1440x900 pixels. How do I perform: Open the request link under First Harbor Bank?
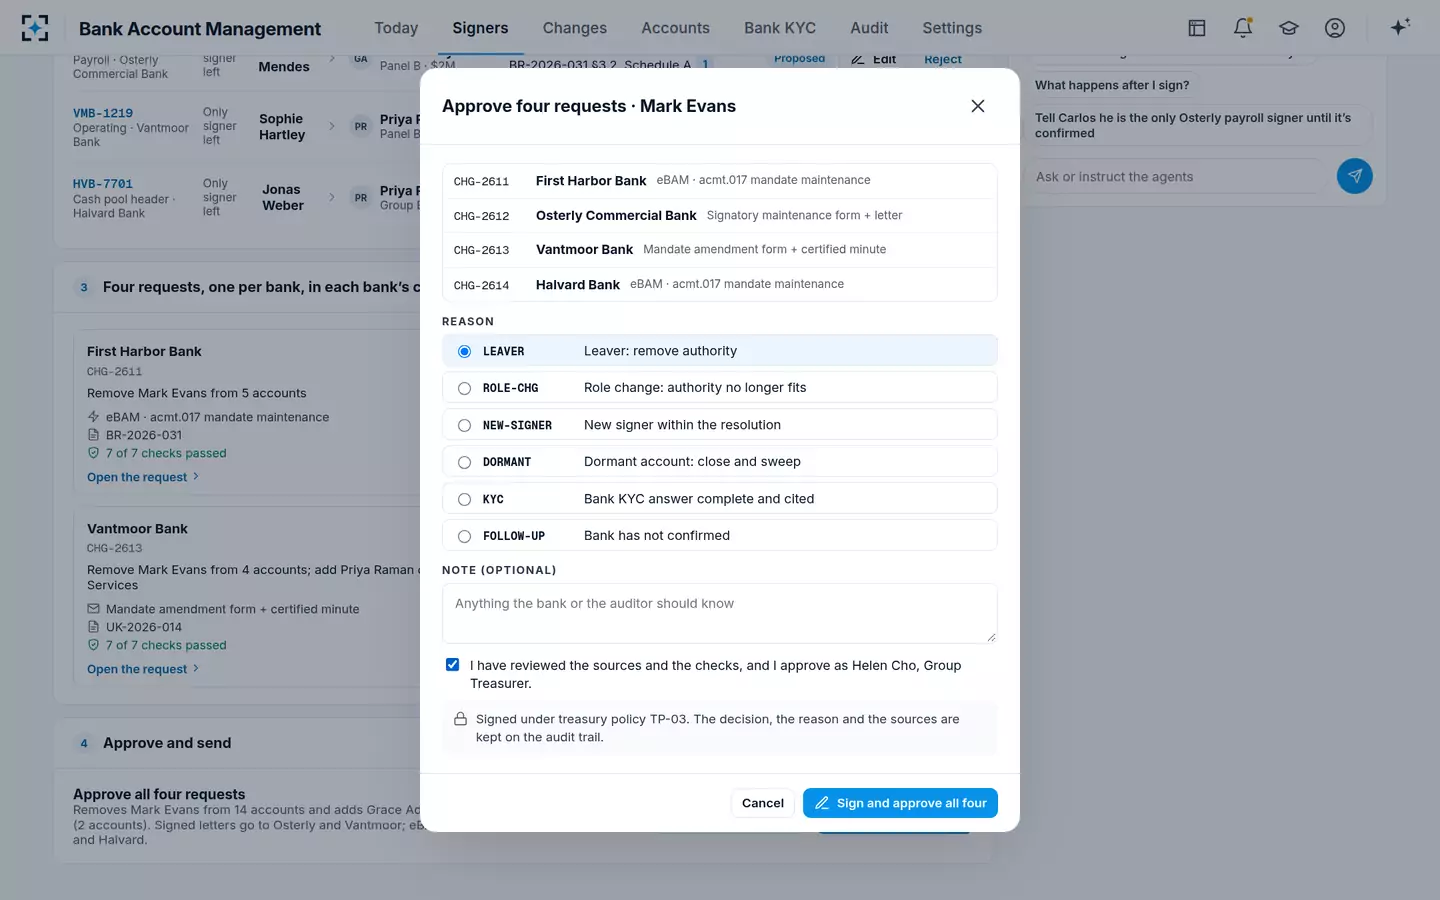tap(143, 477)
